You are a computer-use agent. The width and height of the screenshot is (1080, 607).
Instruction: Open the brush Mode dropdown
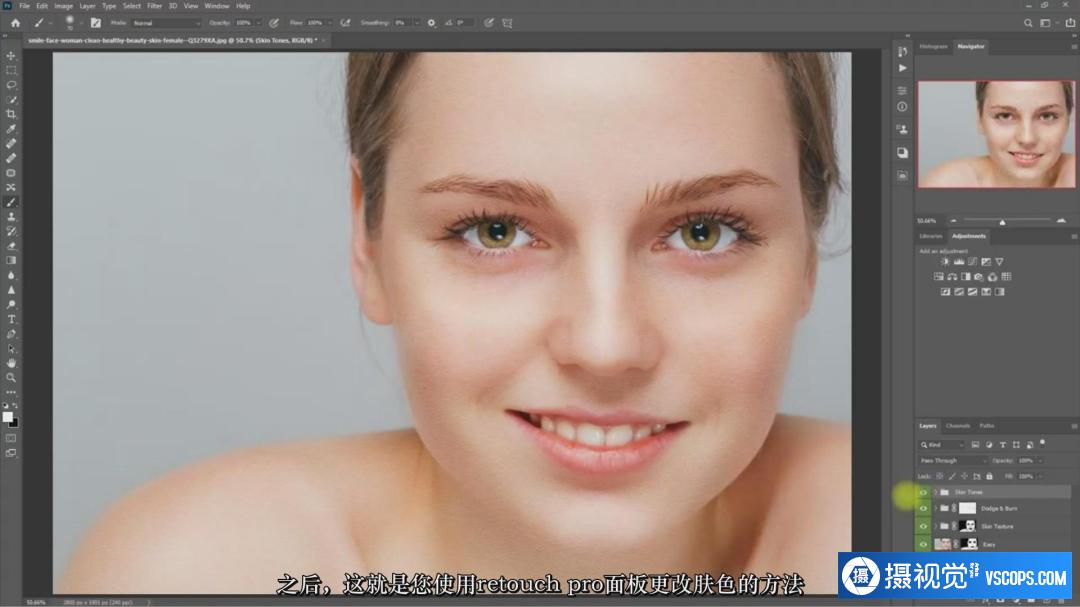[167, 23]
